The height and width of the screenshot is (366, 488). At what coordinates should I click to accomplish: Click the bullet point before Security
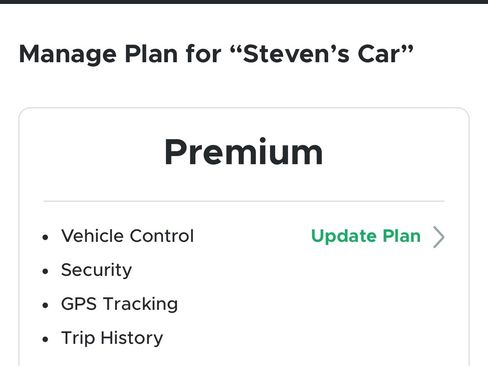pos(46,271)
